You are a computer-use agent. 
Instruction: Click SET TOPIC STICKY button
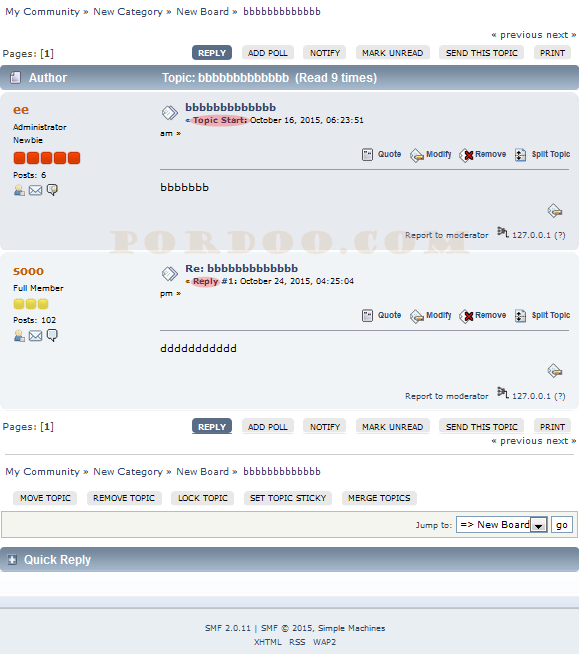tap(288, 498)
